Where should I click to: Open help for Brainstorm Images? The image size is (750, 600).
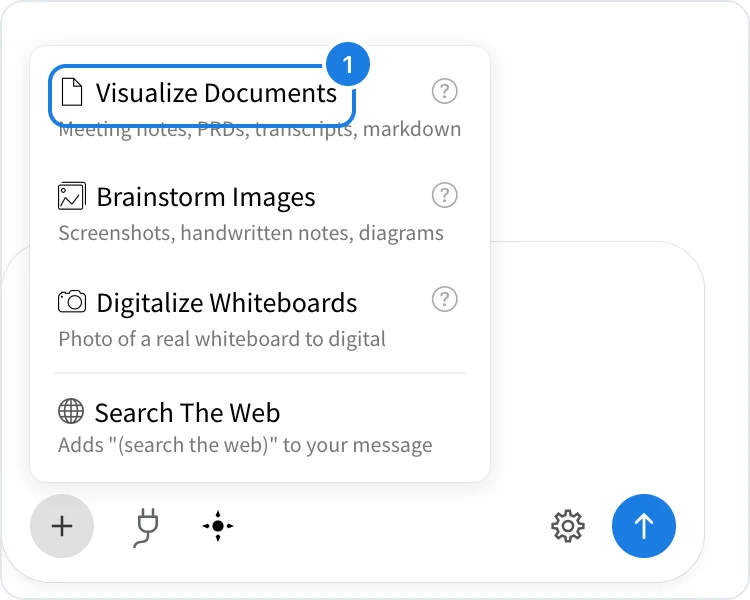click(x=445, y=195)
